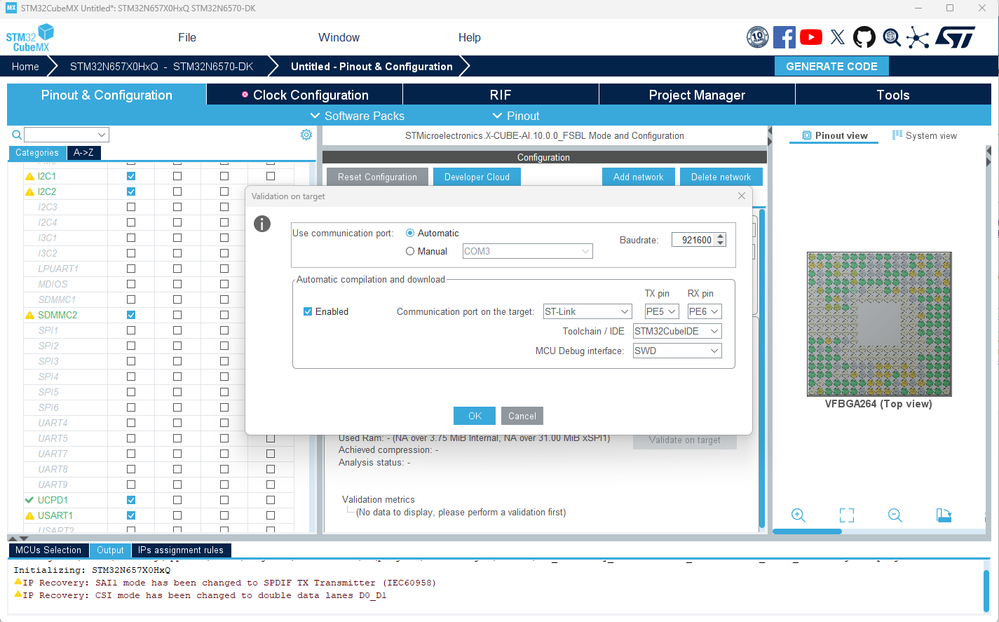Image resolution: width=999 pixels, height=622 pixels.
Task: Click the search magnifier icon in the peripherals panel
Action: click(x=17, y=134)
